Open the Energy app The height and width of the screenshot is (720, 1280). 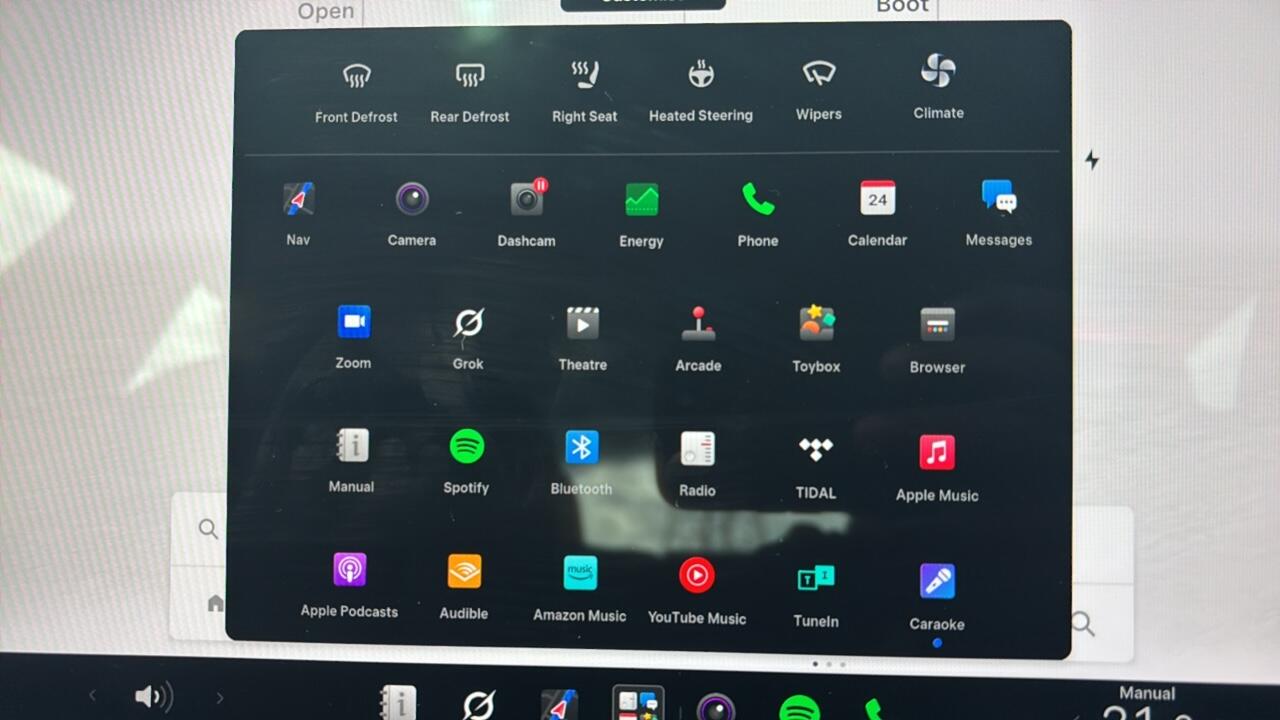(x=641, y=214)
